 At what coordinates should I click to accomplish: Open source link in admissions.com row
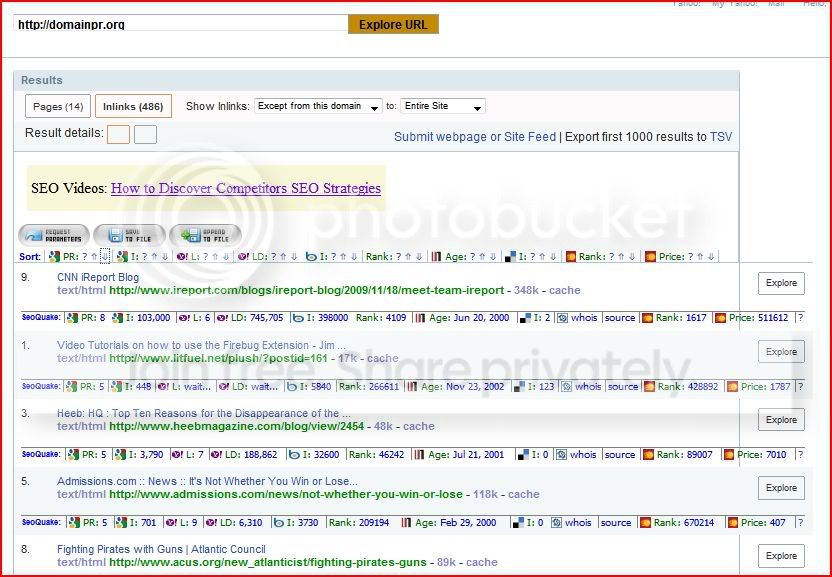(x=616, y=523)
